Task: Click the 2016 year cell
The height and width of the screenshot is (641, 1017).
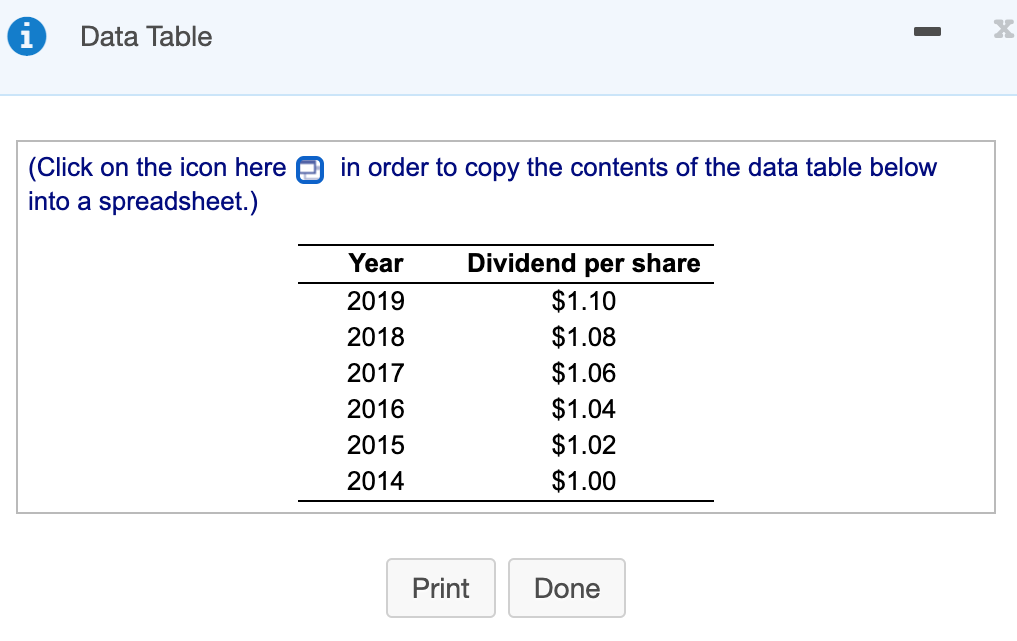Action: (376, 409)
